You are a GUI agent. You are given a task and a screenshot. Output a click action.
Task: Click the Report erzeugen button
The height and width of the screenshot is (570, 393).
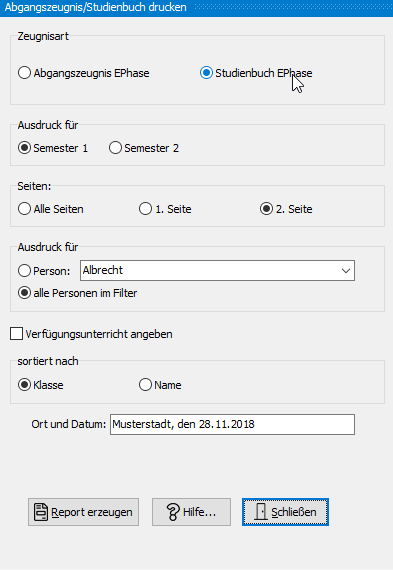(84, 512)
